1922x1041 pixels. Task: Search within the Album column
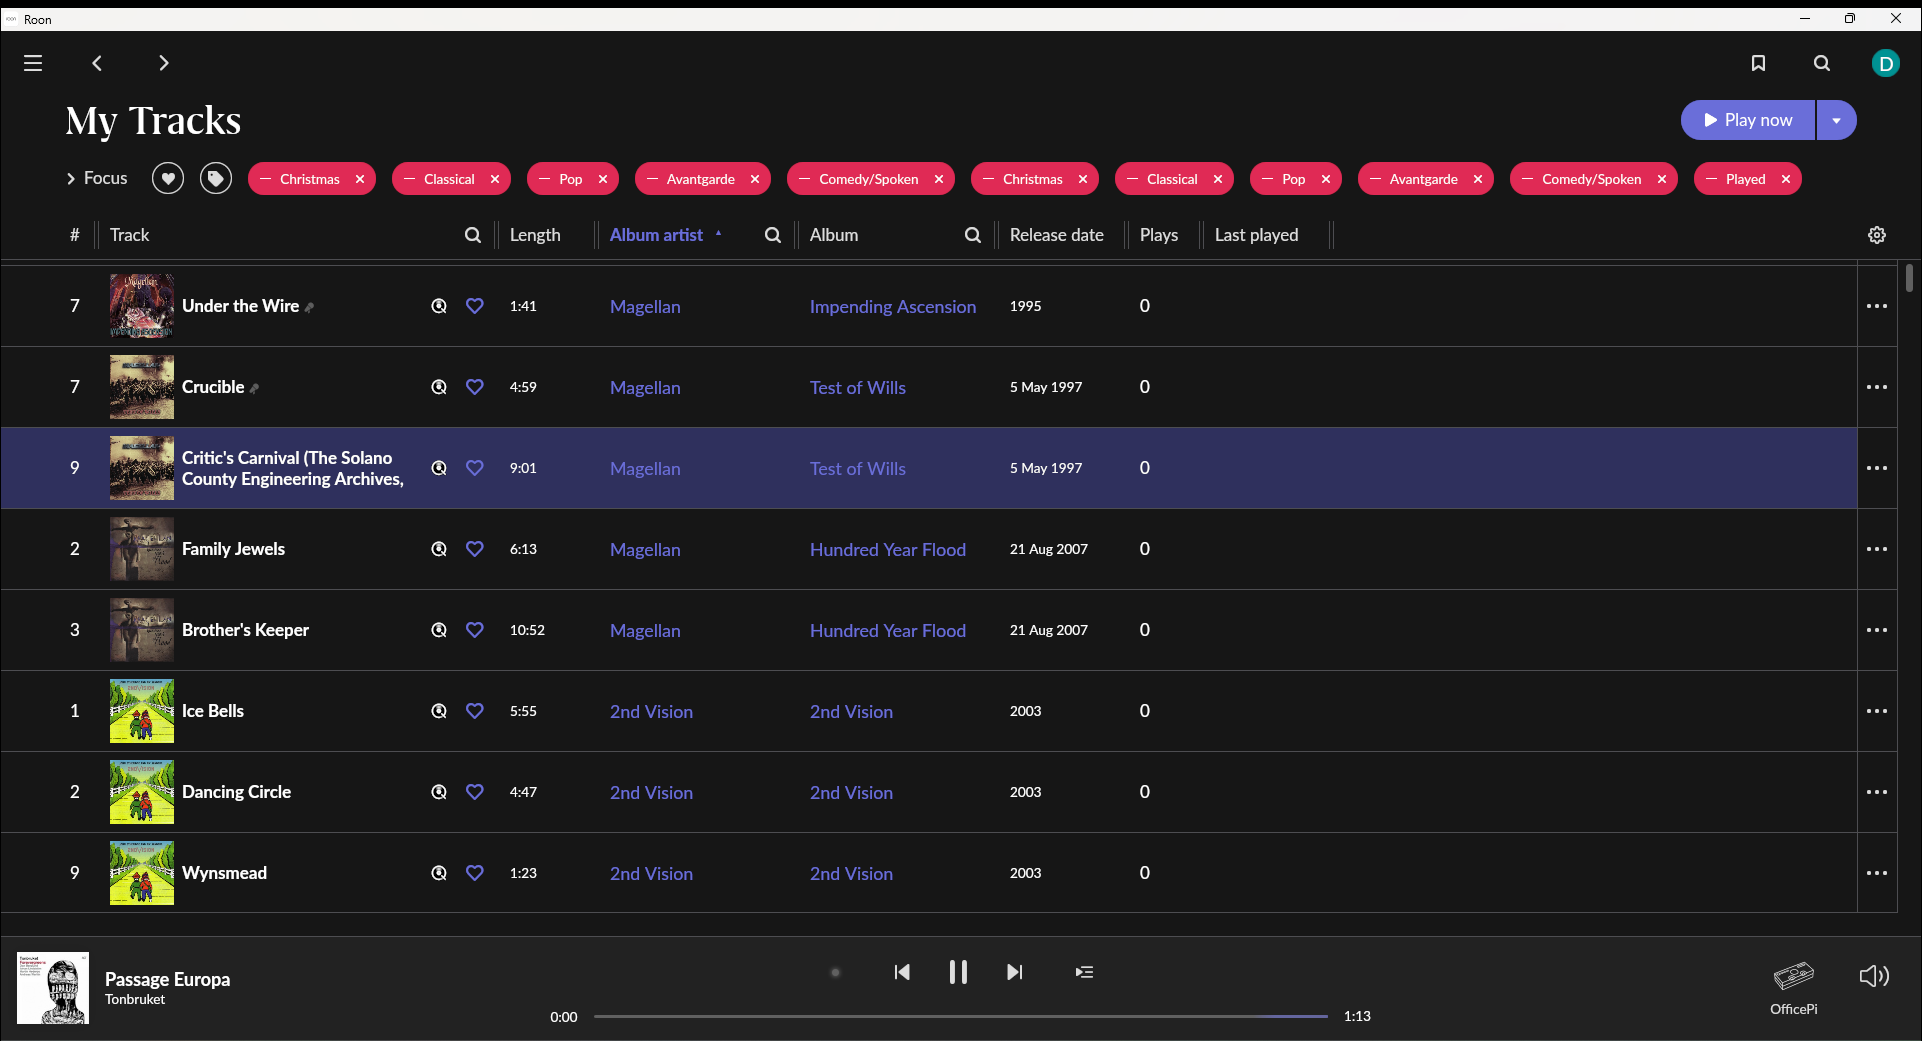pyautogui.click(x=973, y=235)
